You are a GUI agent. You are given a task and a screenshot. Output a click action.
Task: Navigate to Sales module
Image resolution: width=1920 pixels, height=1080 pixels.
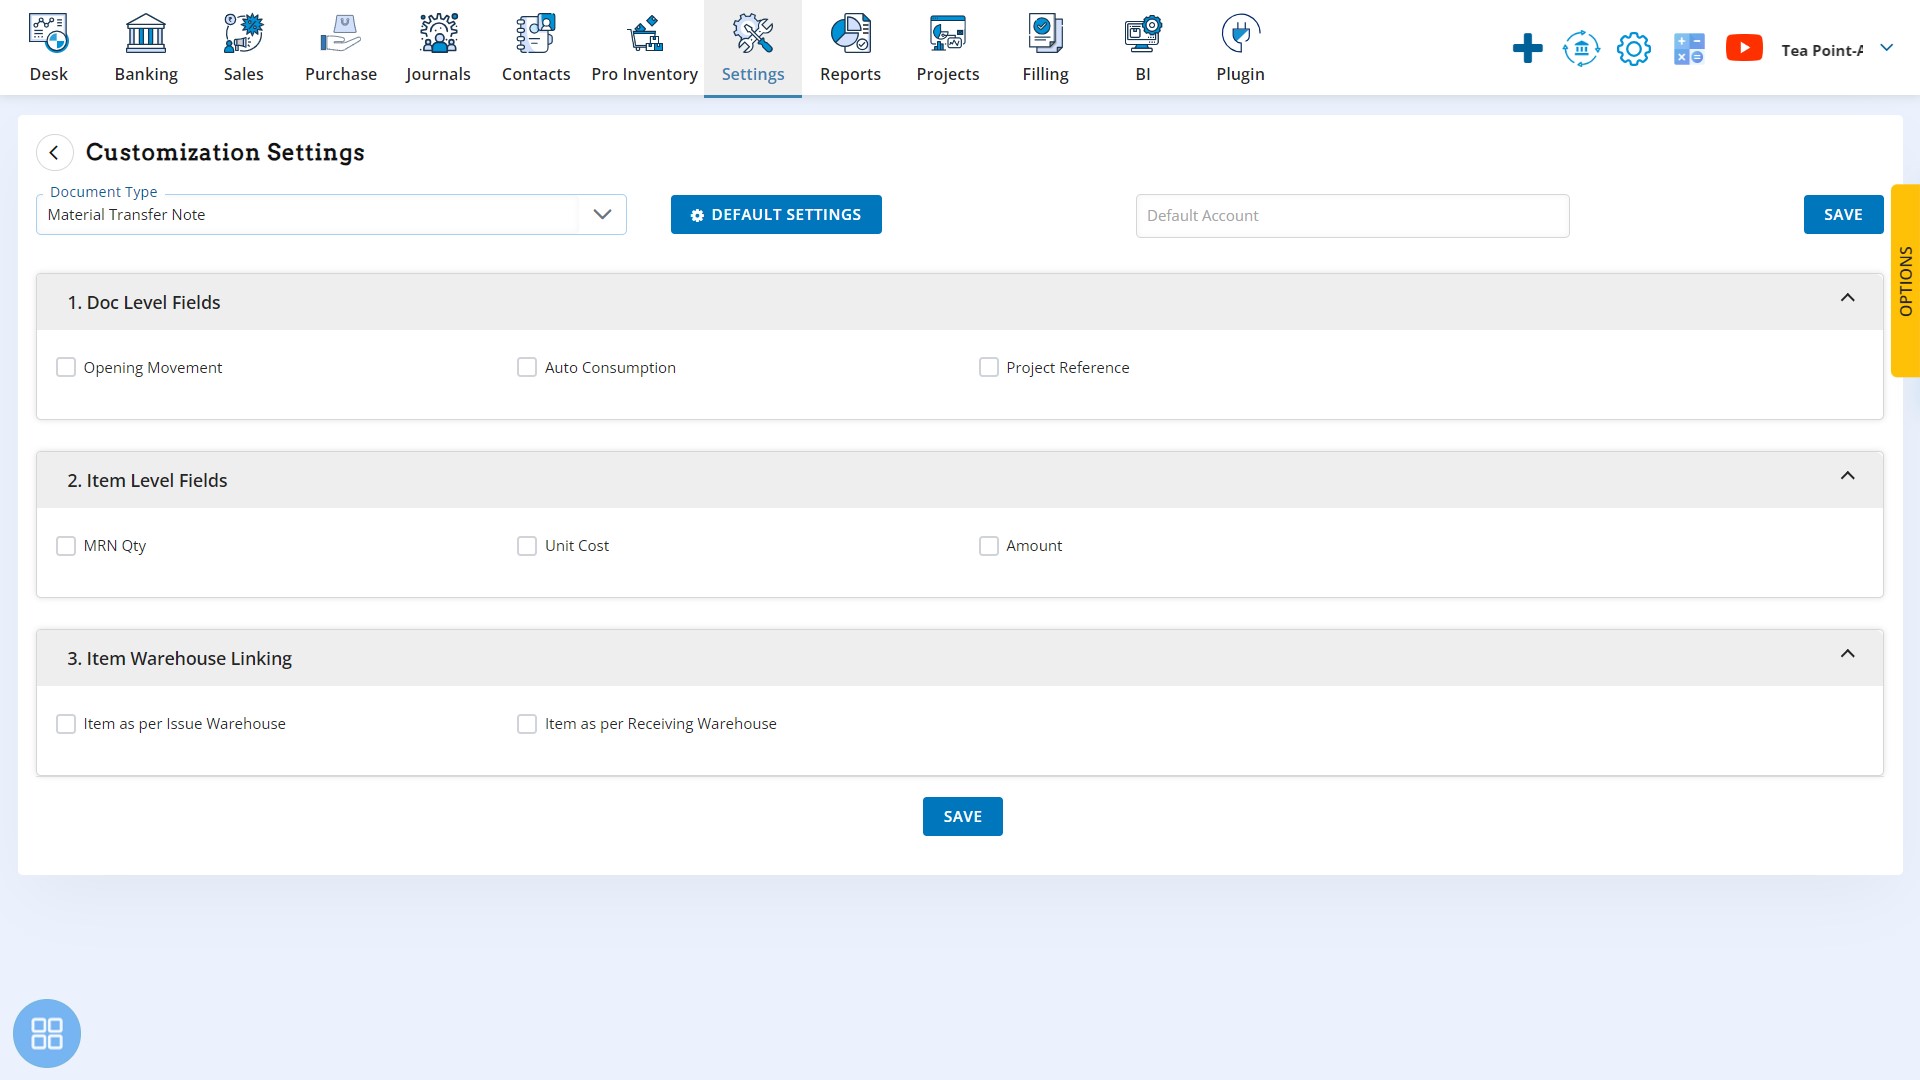coord(243,47)
